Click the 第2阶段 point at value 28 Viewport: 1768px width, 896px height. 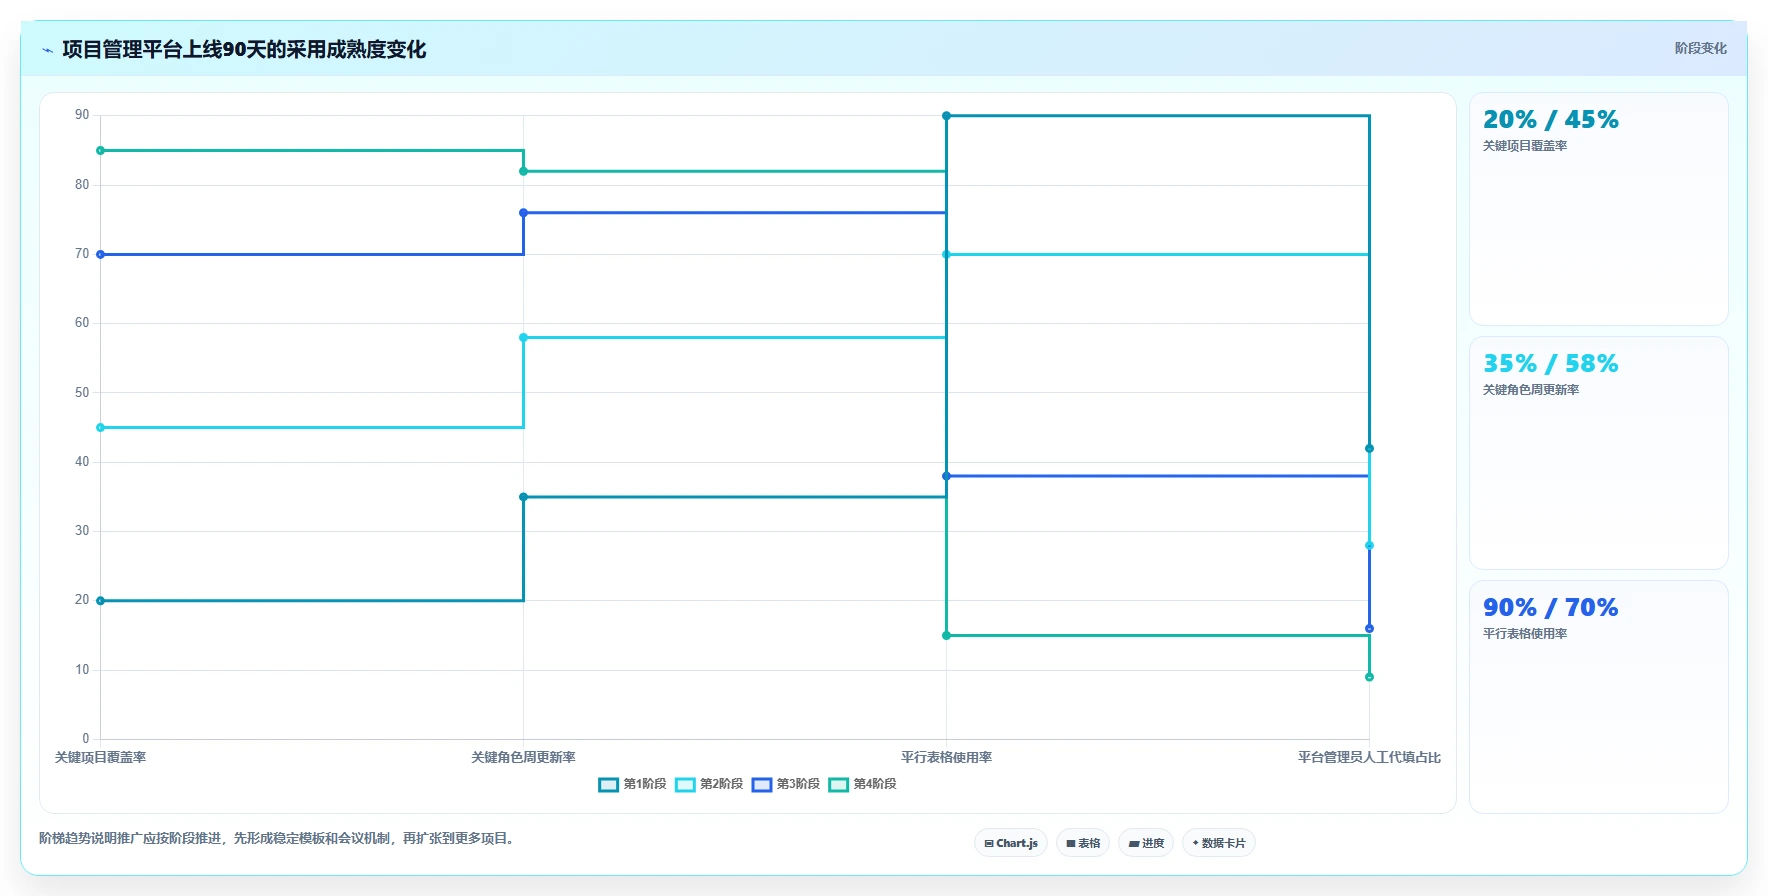[x=1369, y=545]
